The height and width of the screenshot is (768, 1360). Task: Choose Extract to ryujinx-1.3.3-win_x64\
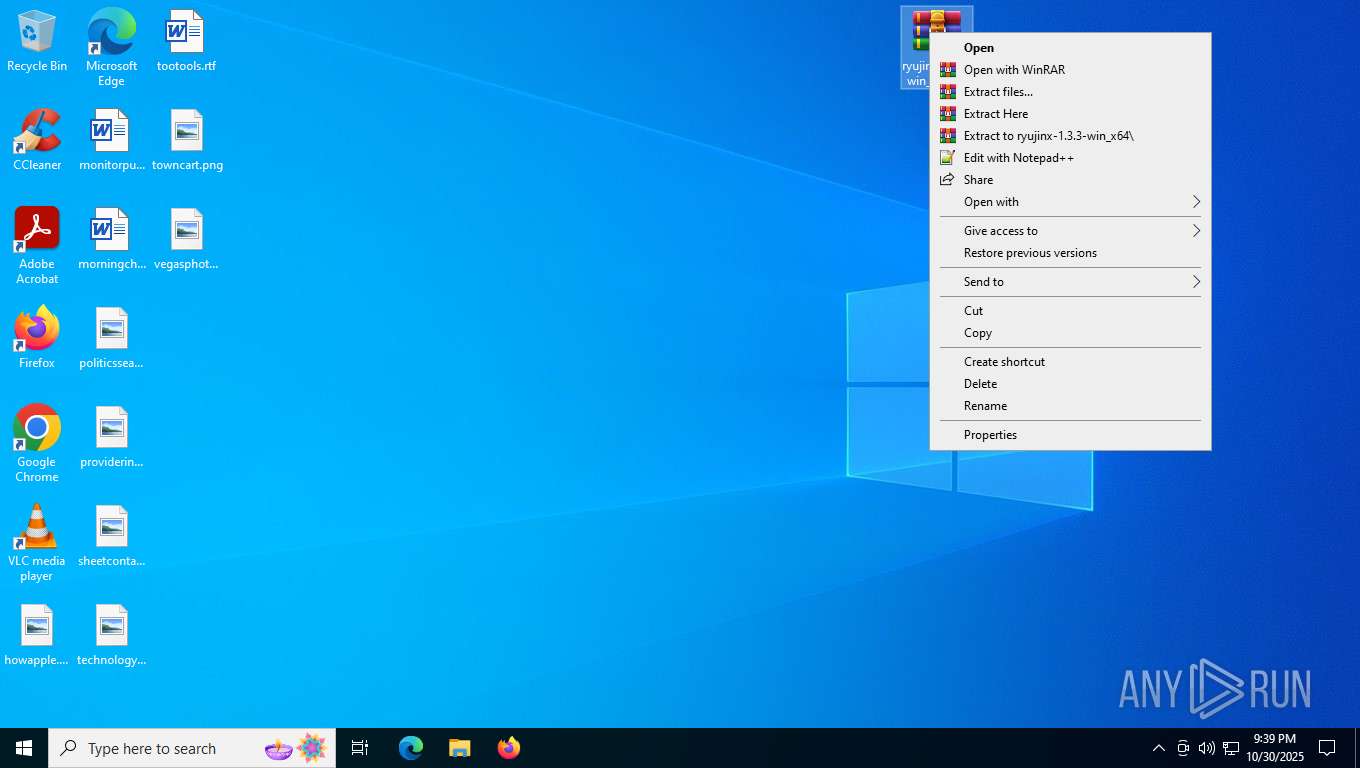[1070, 136]
